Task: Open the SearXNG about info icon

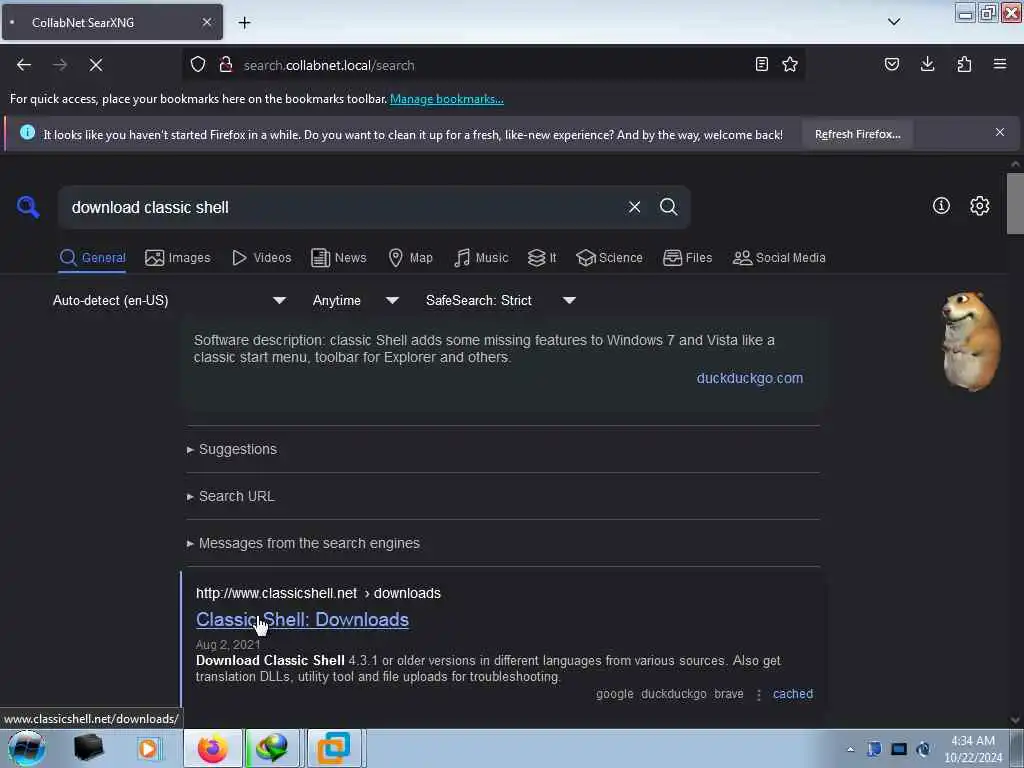Action: click(941, 206)
